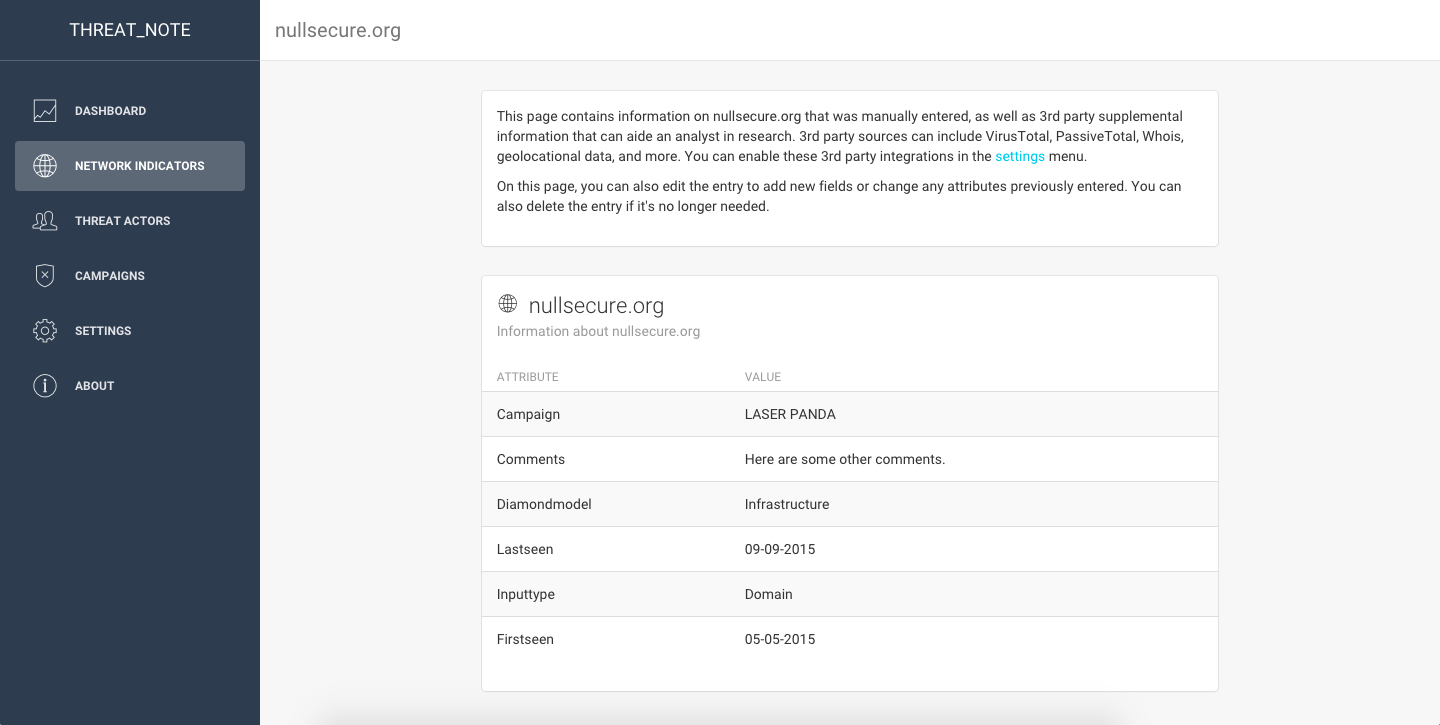
Task: Follow the settings hyperlink in description
Action: [1020, 156]
